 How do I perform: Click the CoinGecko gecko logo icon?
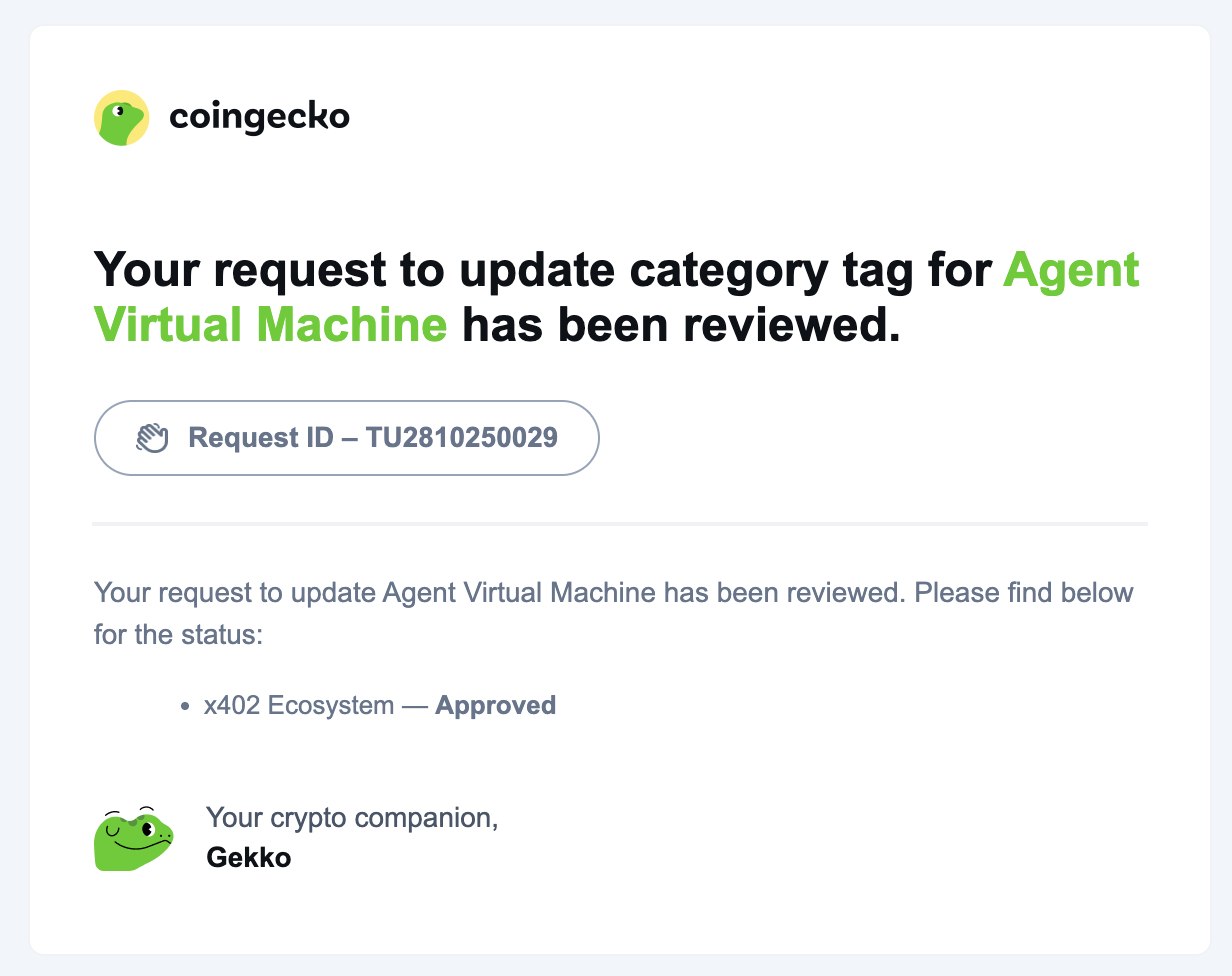[x=121, y=118]
